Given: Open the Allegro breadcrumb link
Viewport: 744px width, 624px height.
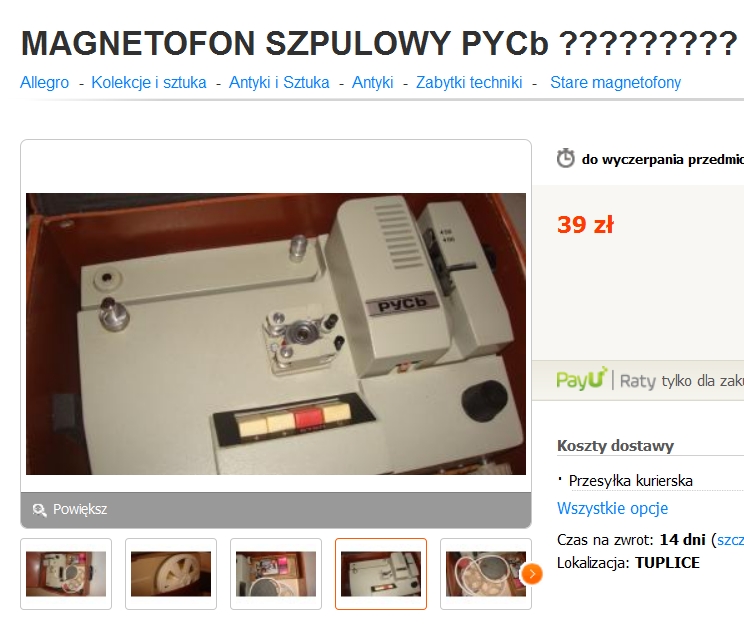Looking at the screenshot, I should coord(45,83).
